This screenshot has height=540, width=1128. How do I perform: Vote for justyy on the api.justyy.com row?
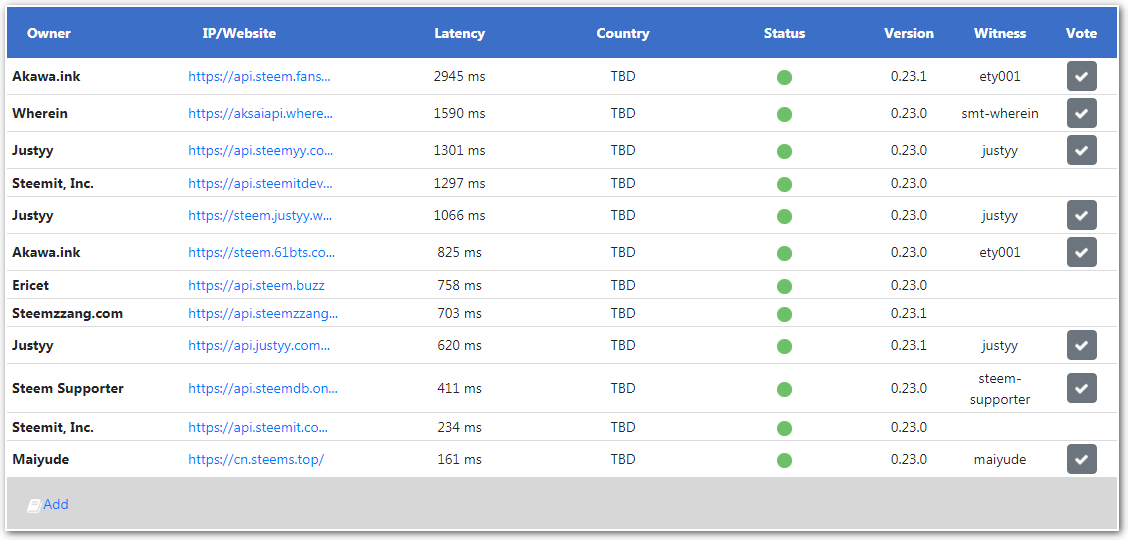(1081, 345)
